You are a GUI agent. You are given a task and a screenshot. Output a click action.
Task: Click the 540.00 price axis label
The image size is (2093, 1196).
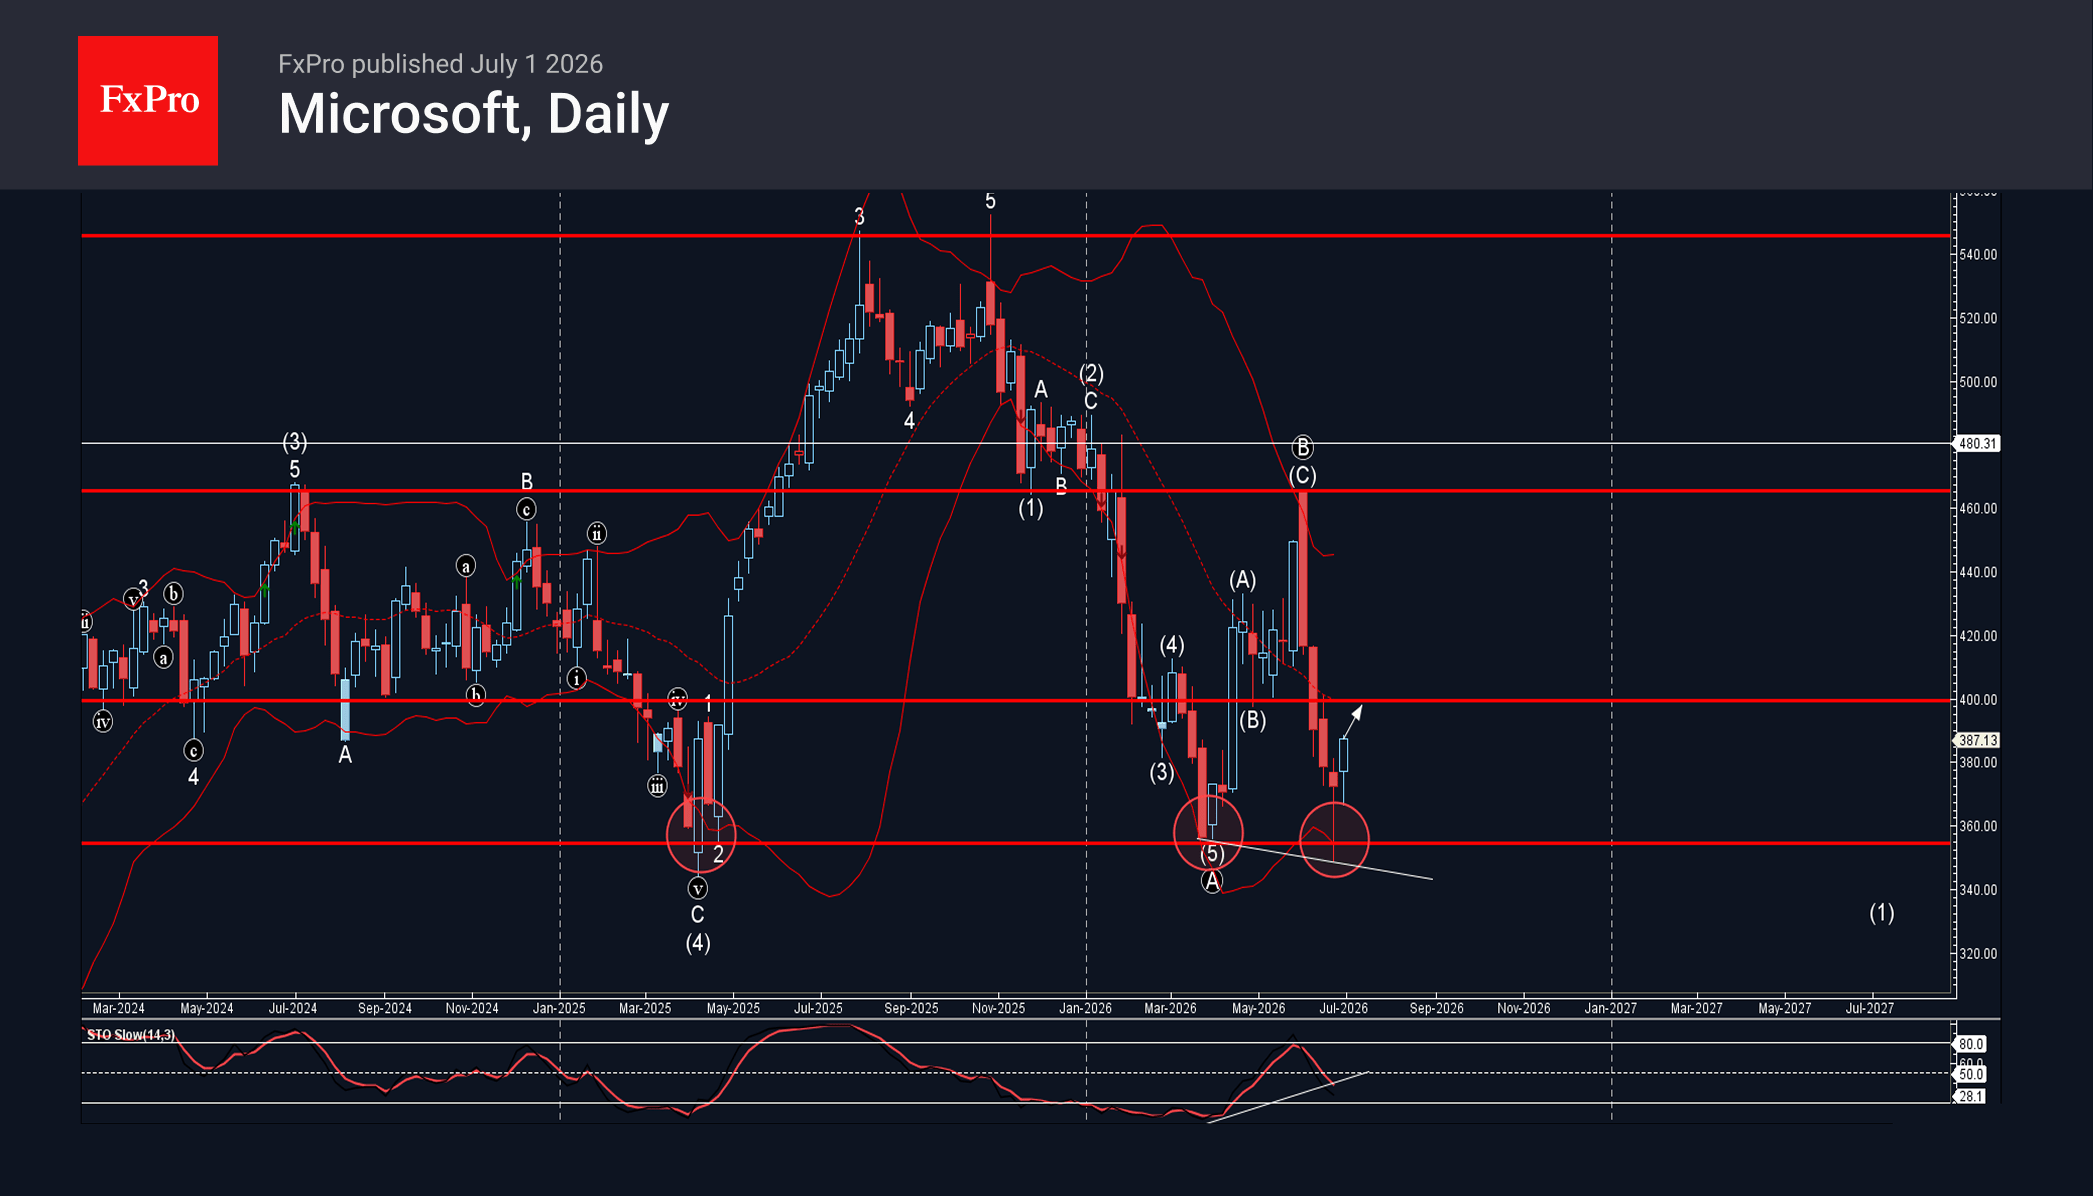[x=1978, y=255]
